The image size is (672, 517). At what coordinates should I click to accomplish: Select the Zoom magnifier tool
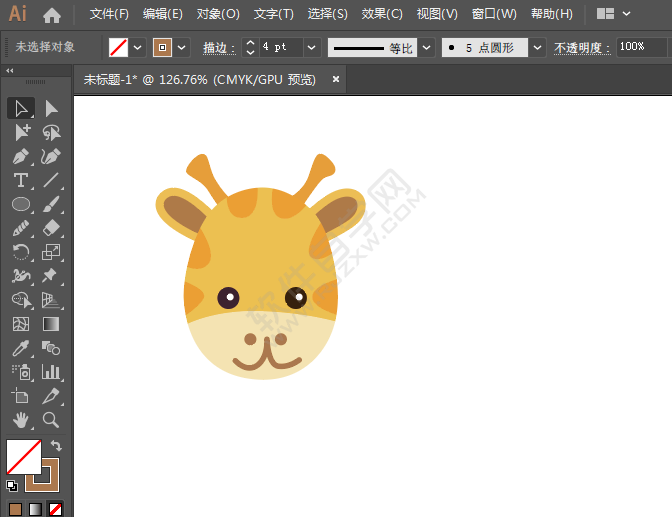click(51, 420)
